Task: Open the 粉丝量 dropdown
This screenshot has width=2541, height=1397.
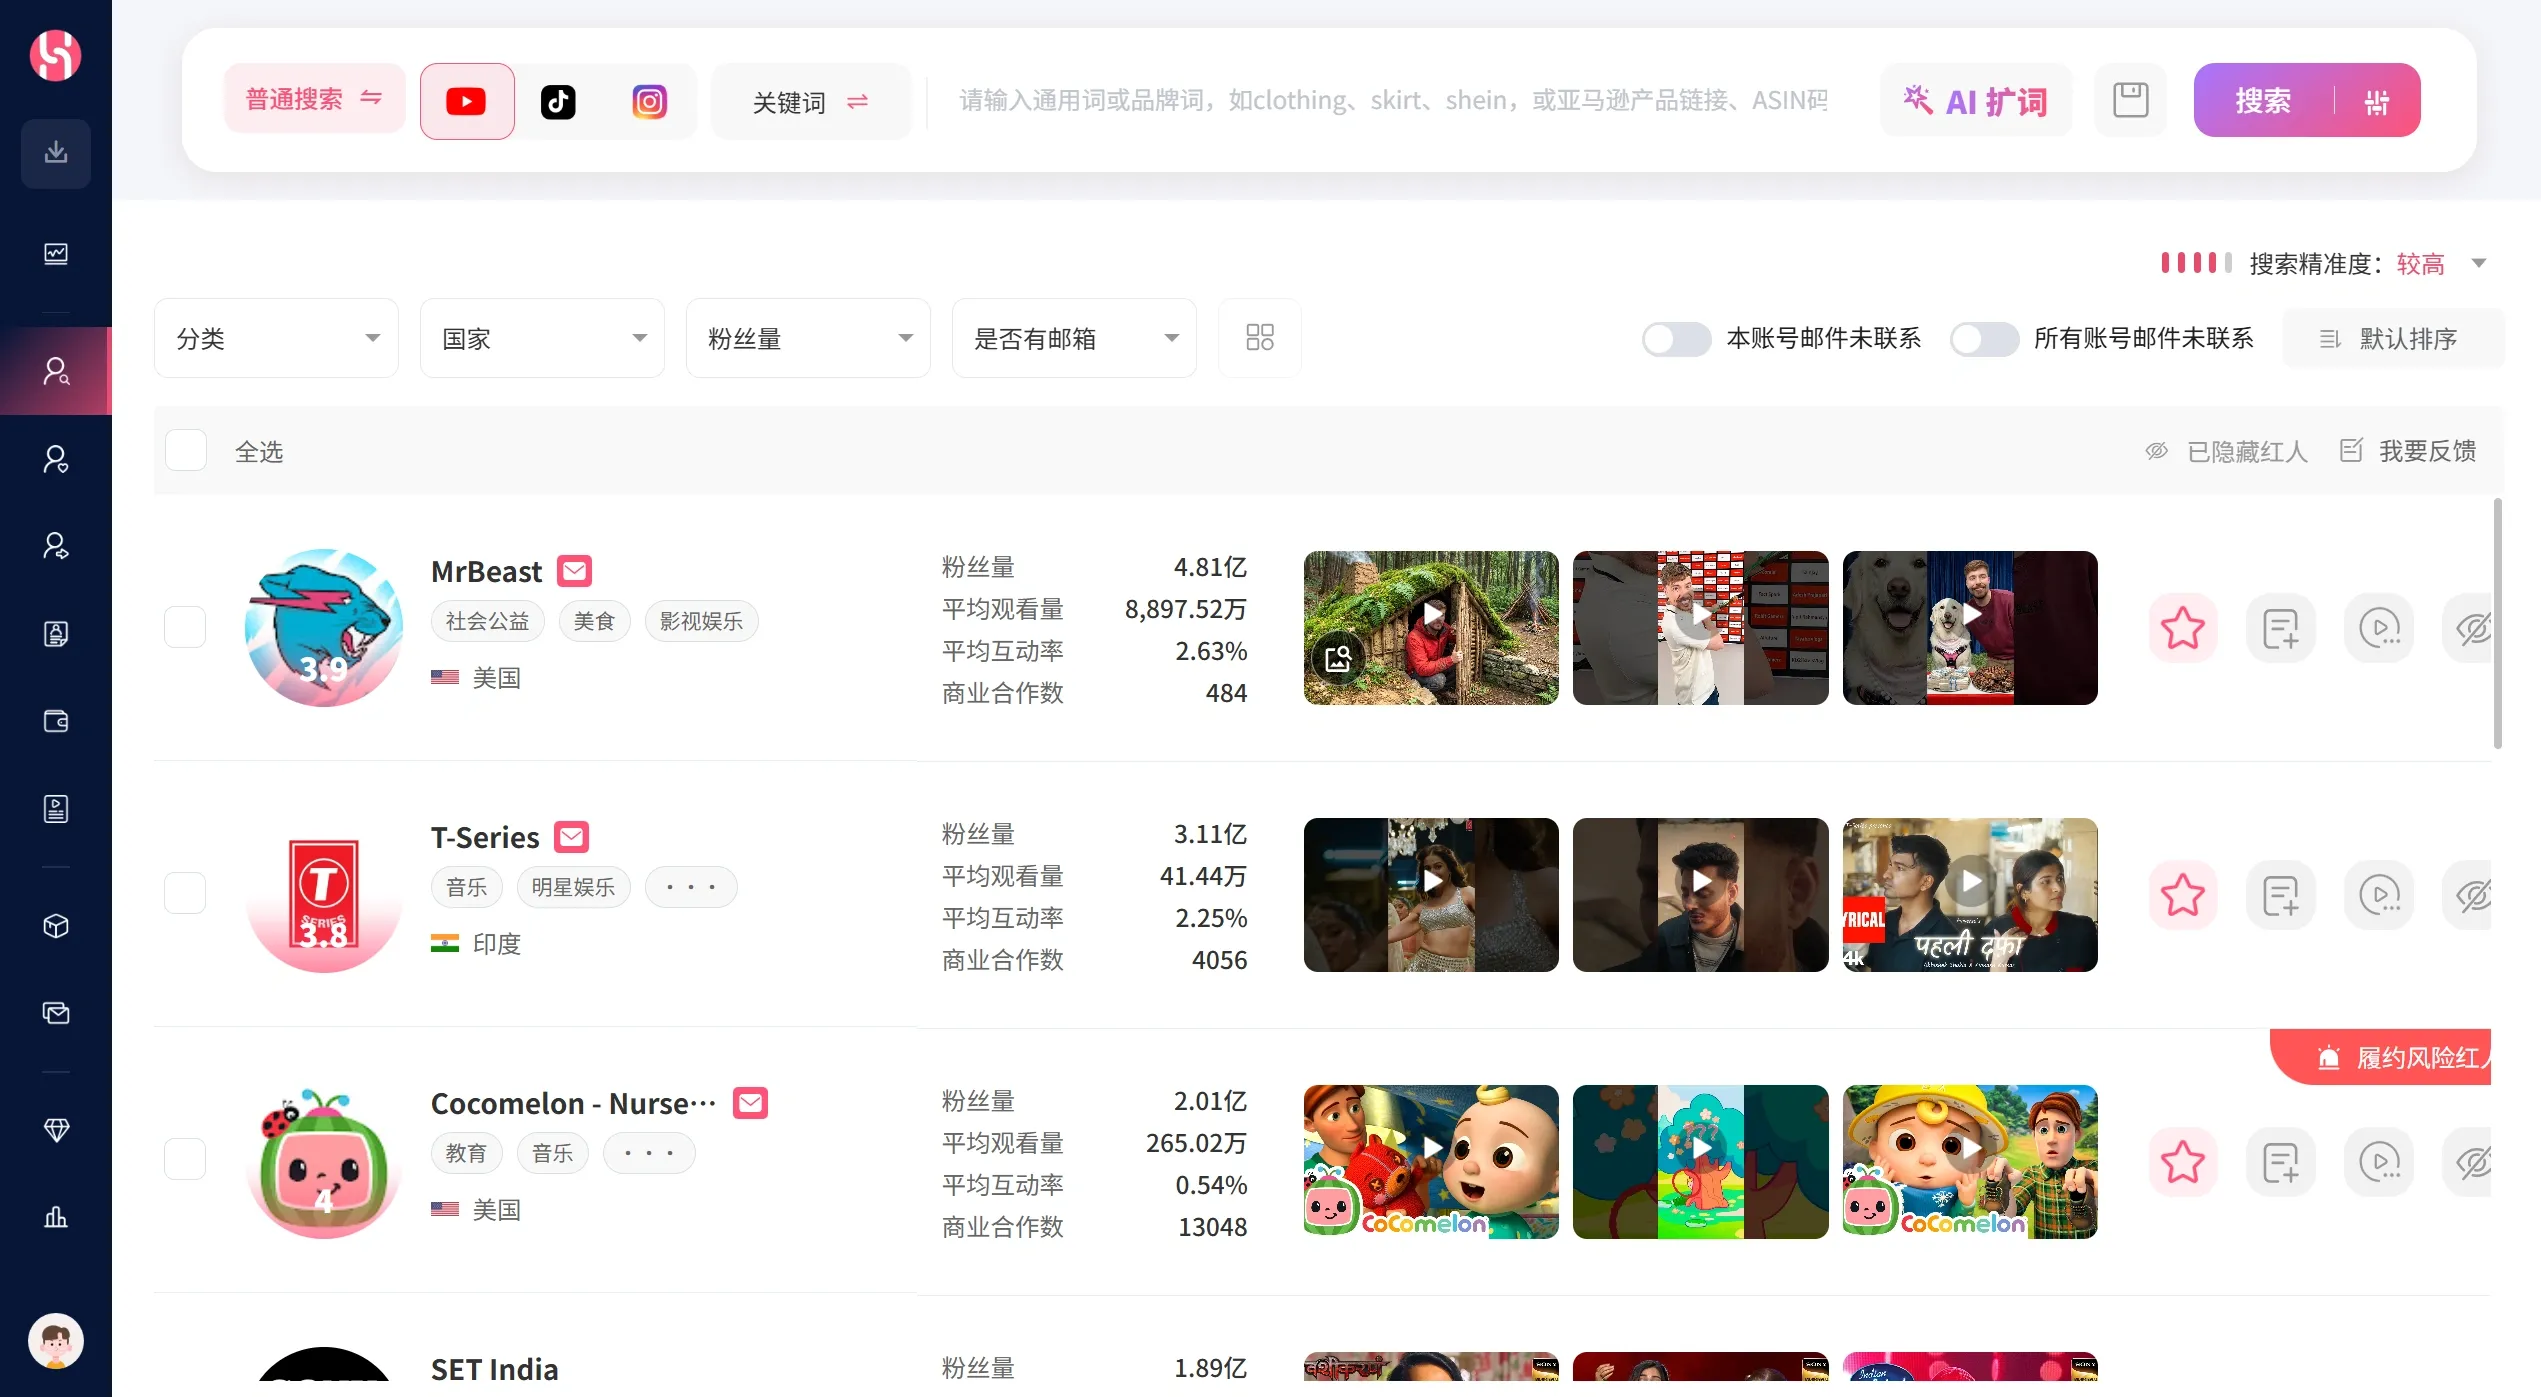Action: pos(808,338)
